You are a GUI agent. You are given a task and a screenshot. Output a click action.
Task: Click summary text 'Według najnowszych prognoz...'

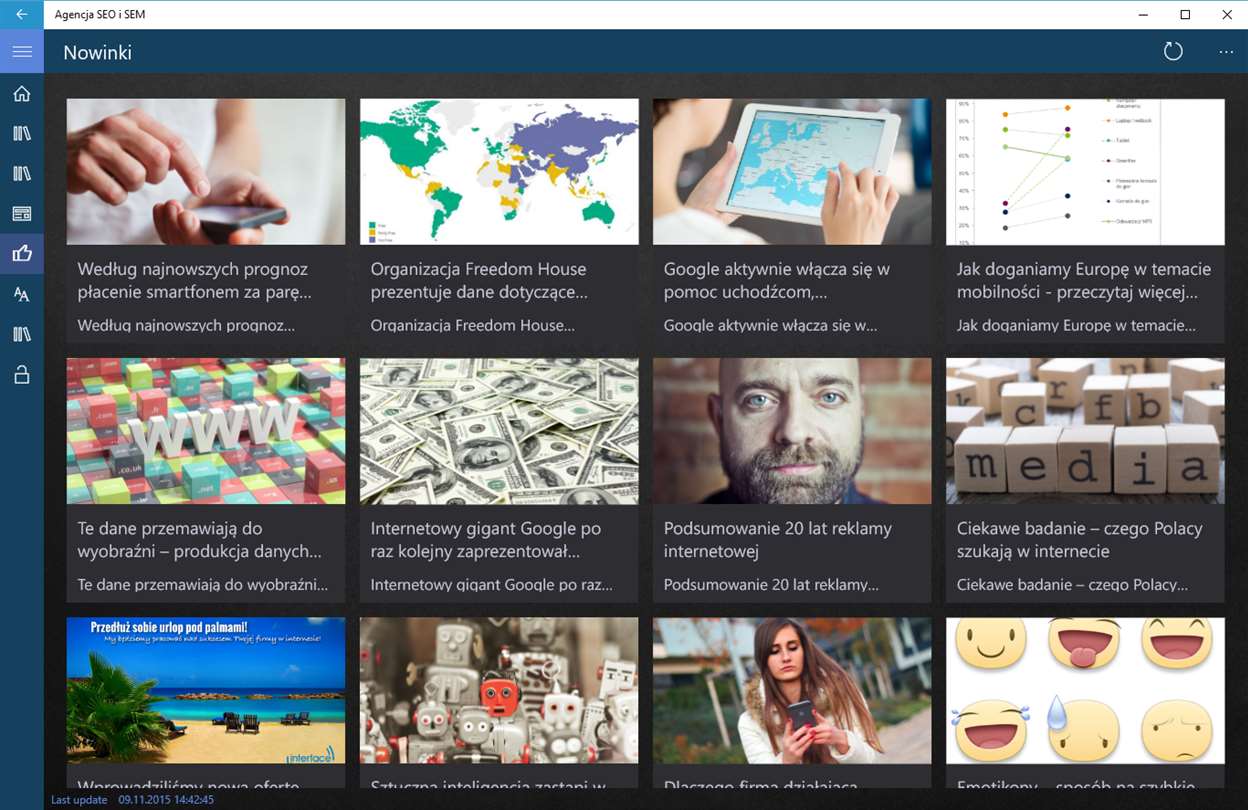[x=186, y=325]
